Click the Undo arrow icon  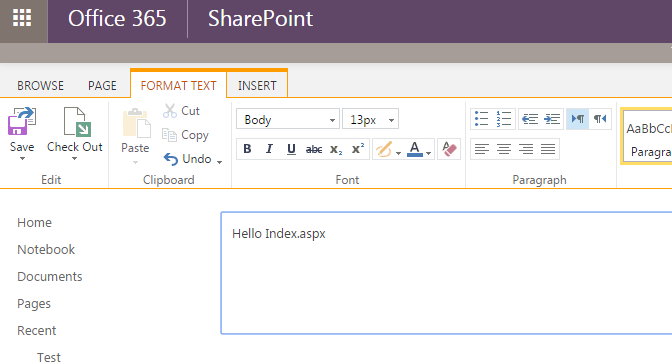(x=171, y=159)
